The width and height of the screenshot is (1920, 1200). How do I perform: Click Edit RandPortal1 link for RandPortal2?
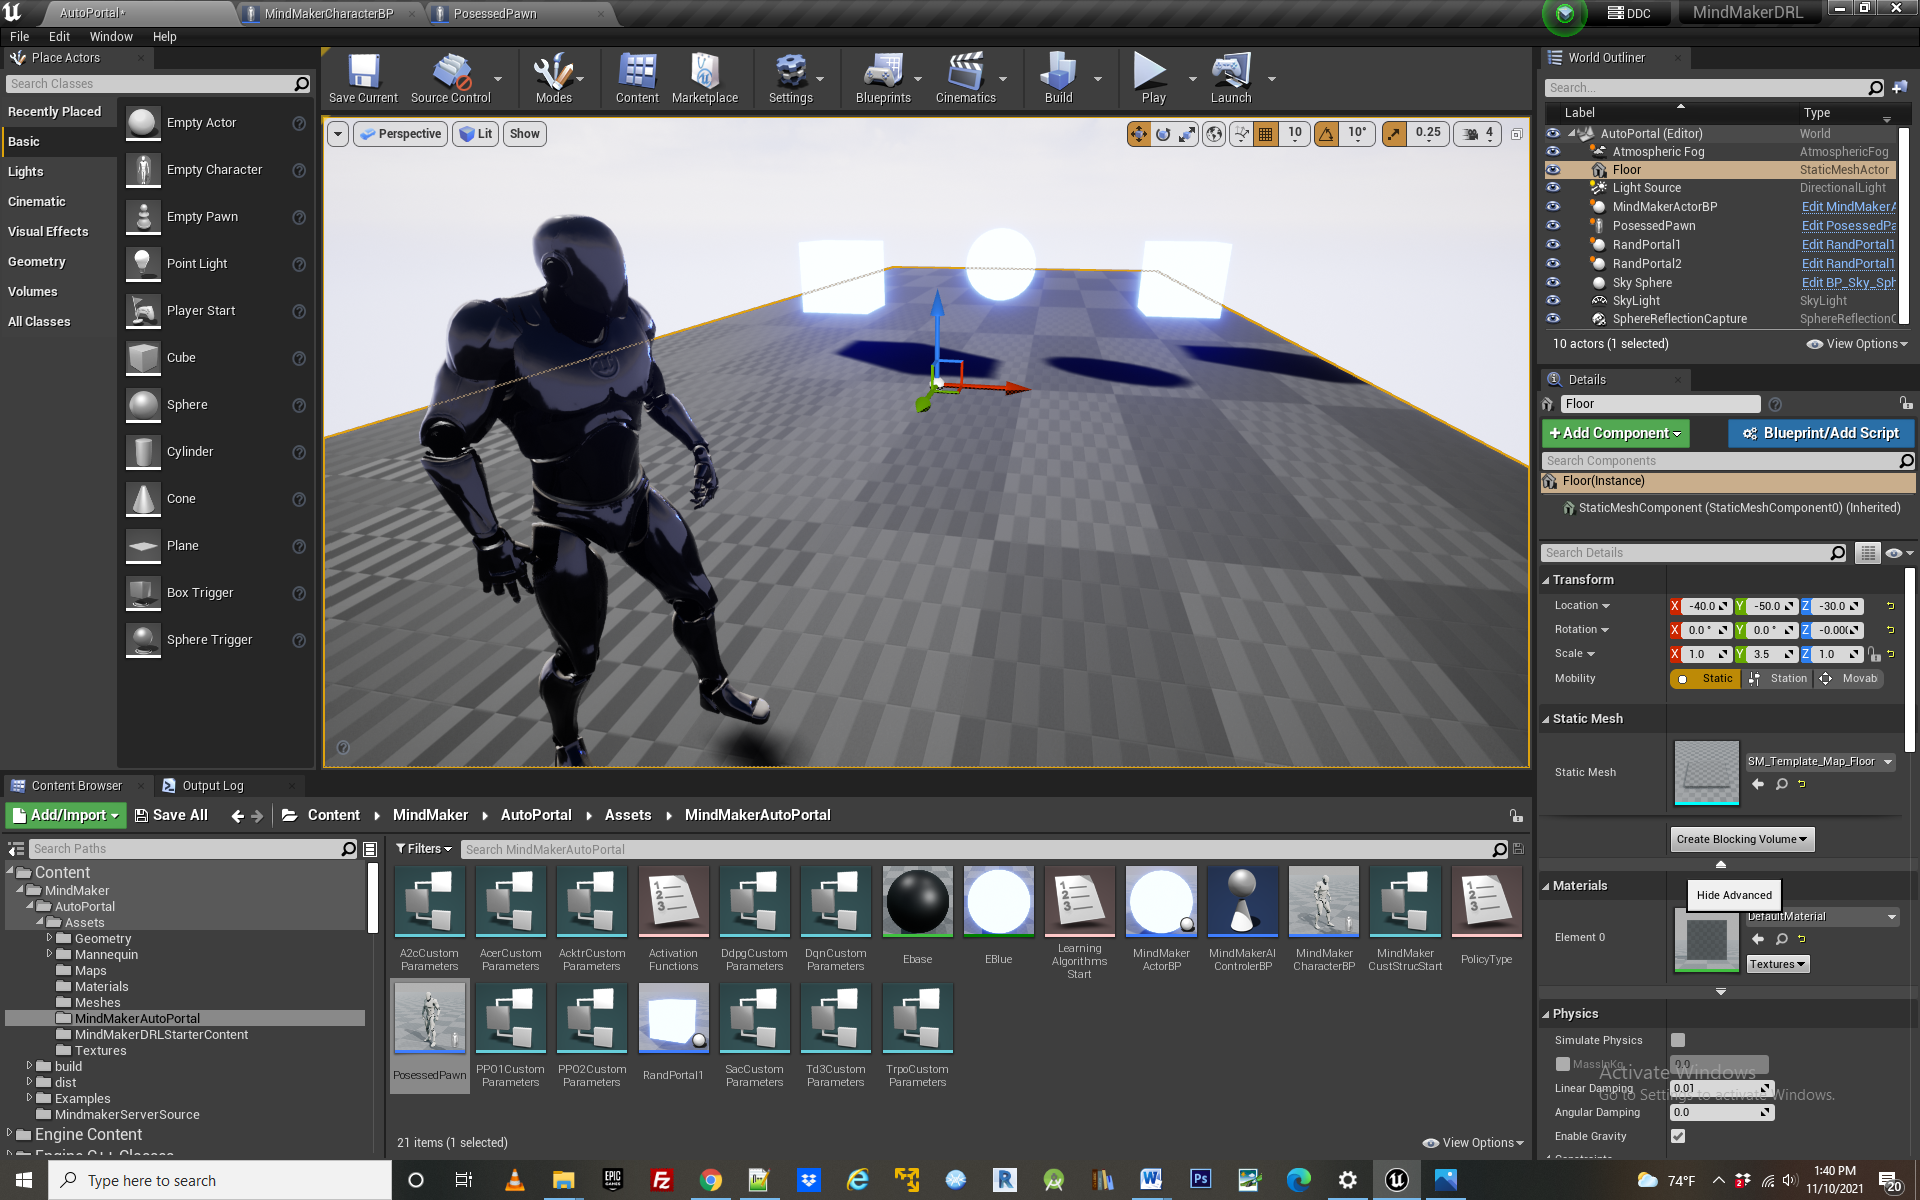1847,264
